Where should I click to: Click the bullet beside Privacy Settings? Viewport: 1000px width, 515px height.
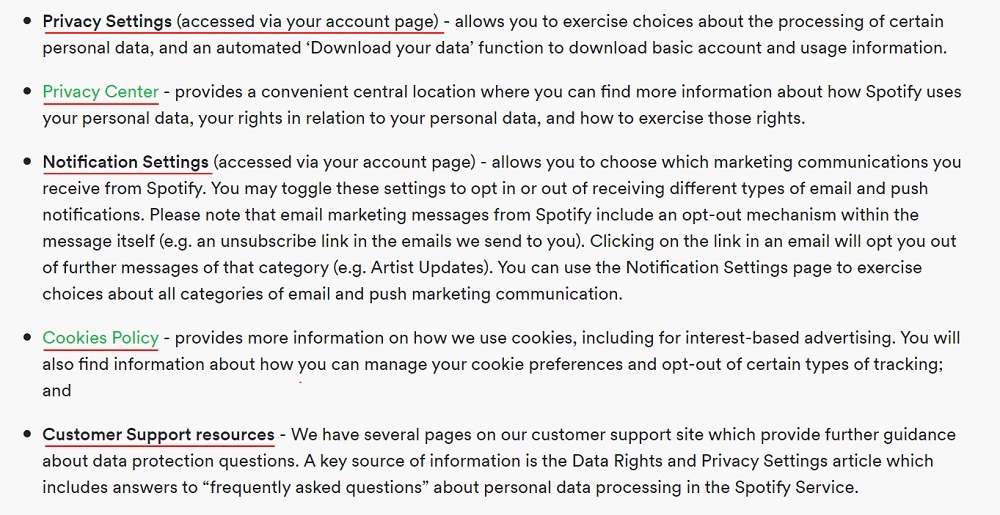coord(27,21)
